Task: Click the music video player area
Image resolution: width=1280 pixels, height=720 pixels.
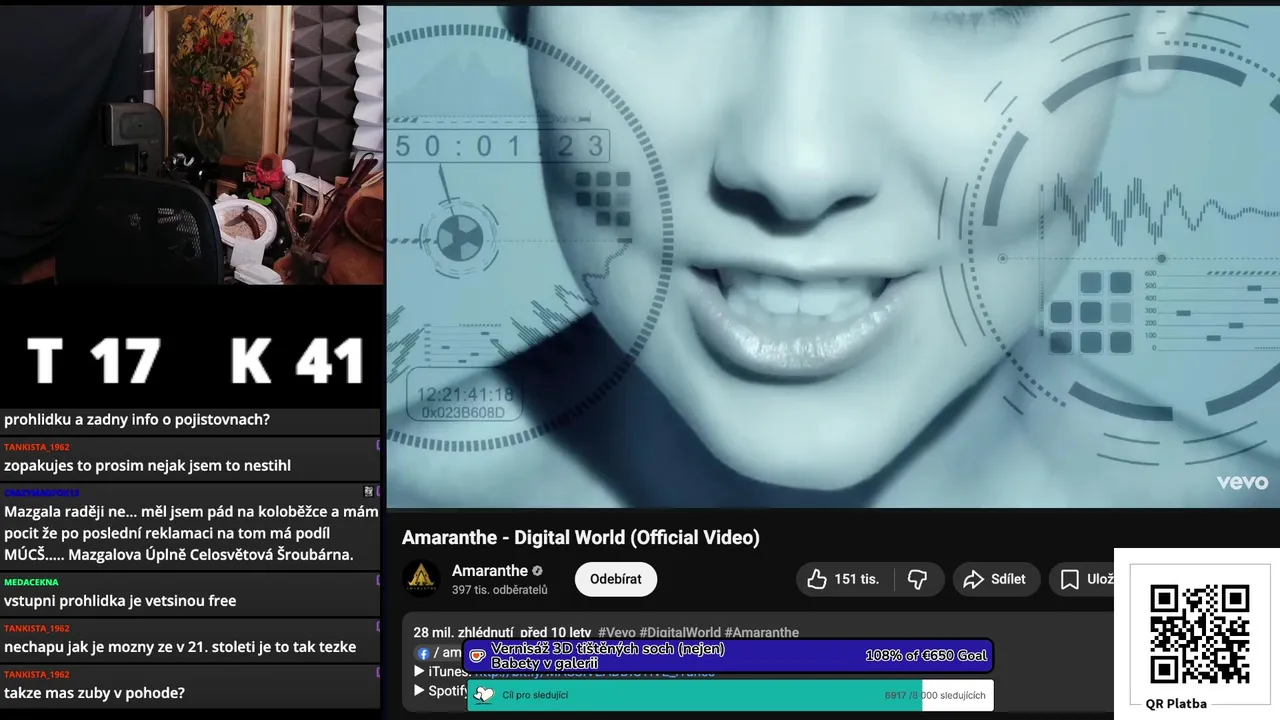Action: 833,256
